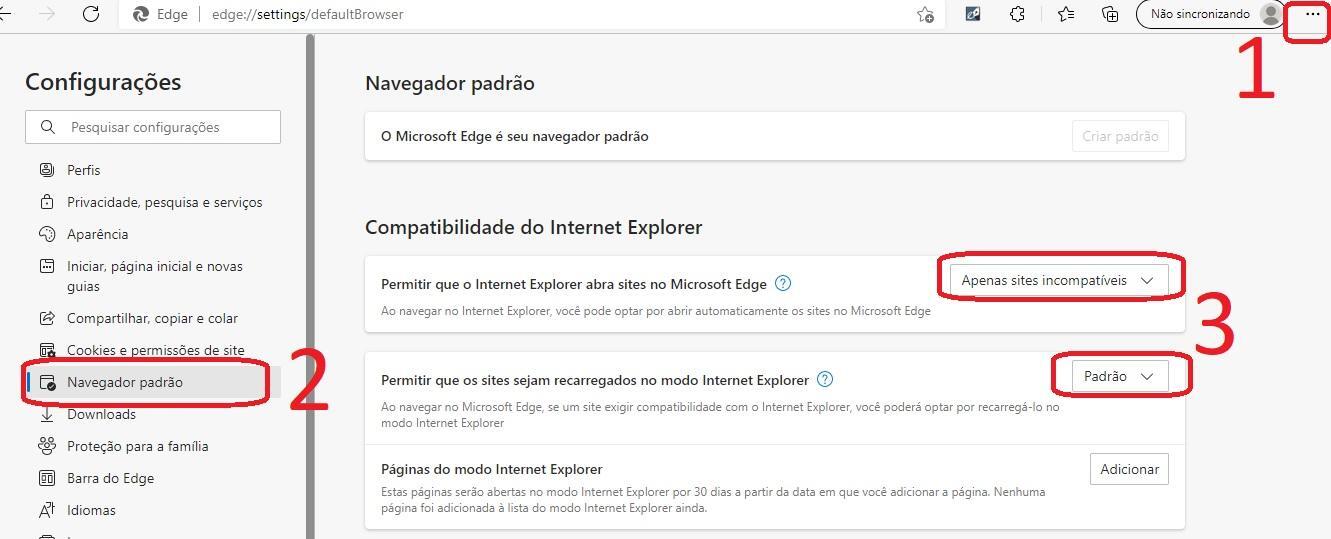Screen dimensions: 1331x539
Task: Click the Cookies e permissões icon
Action: pyautogui.click(x=46, y=350)
